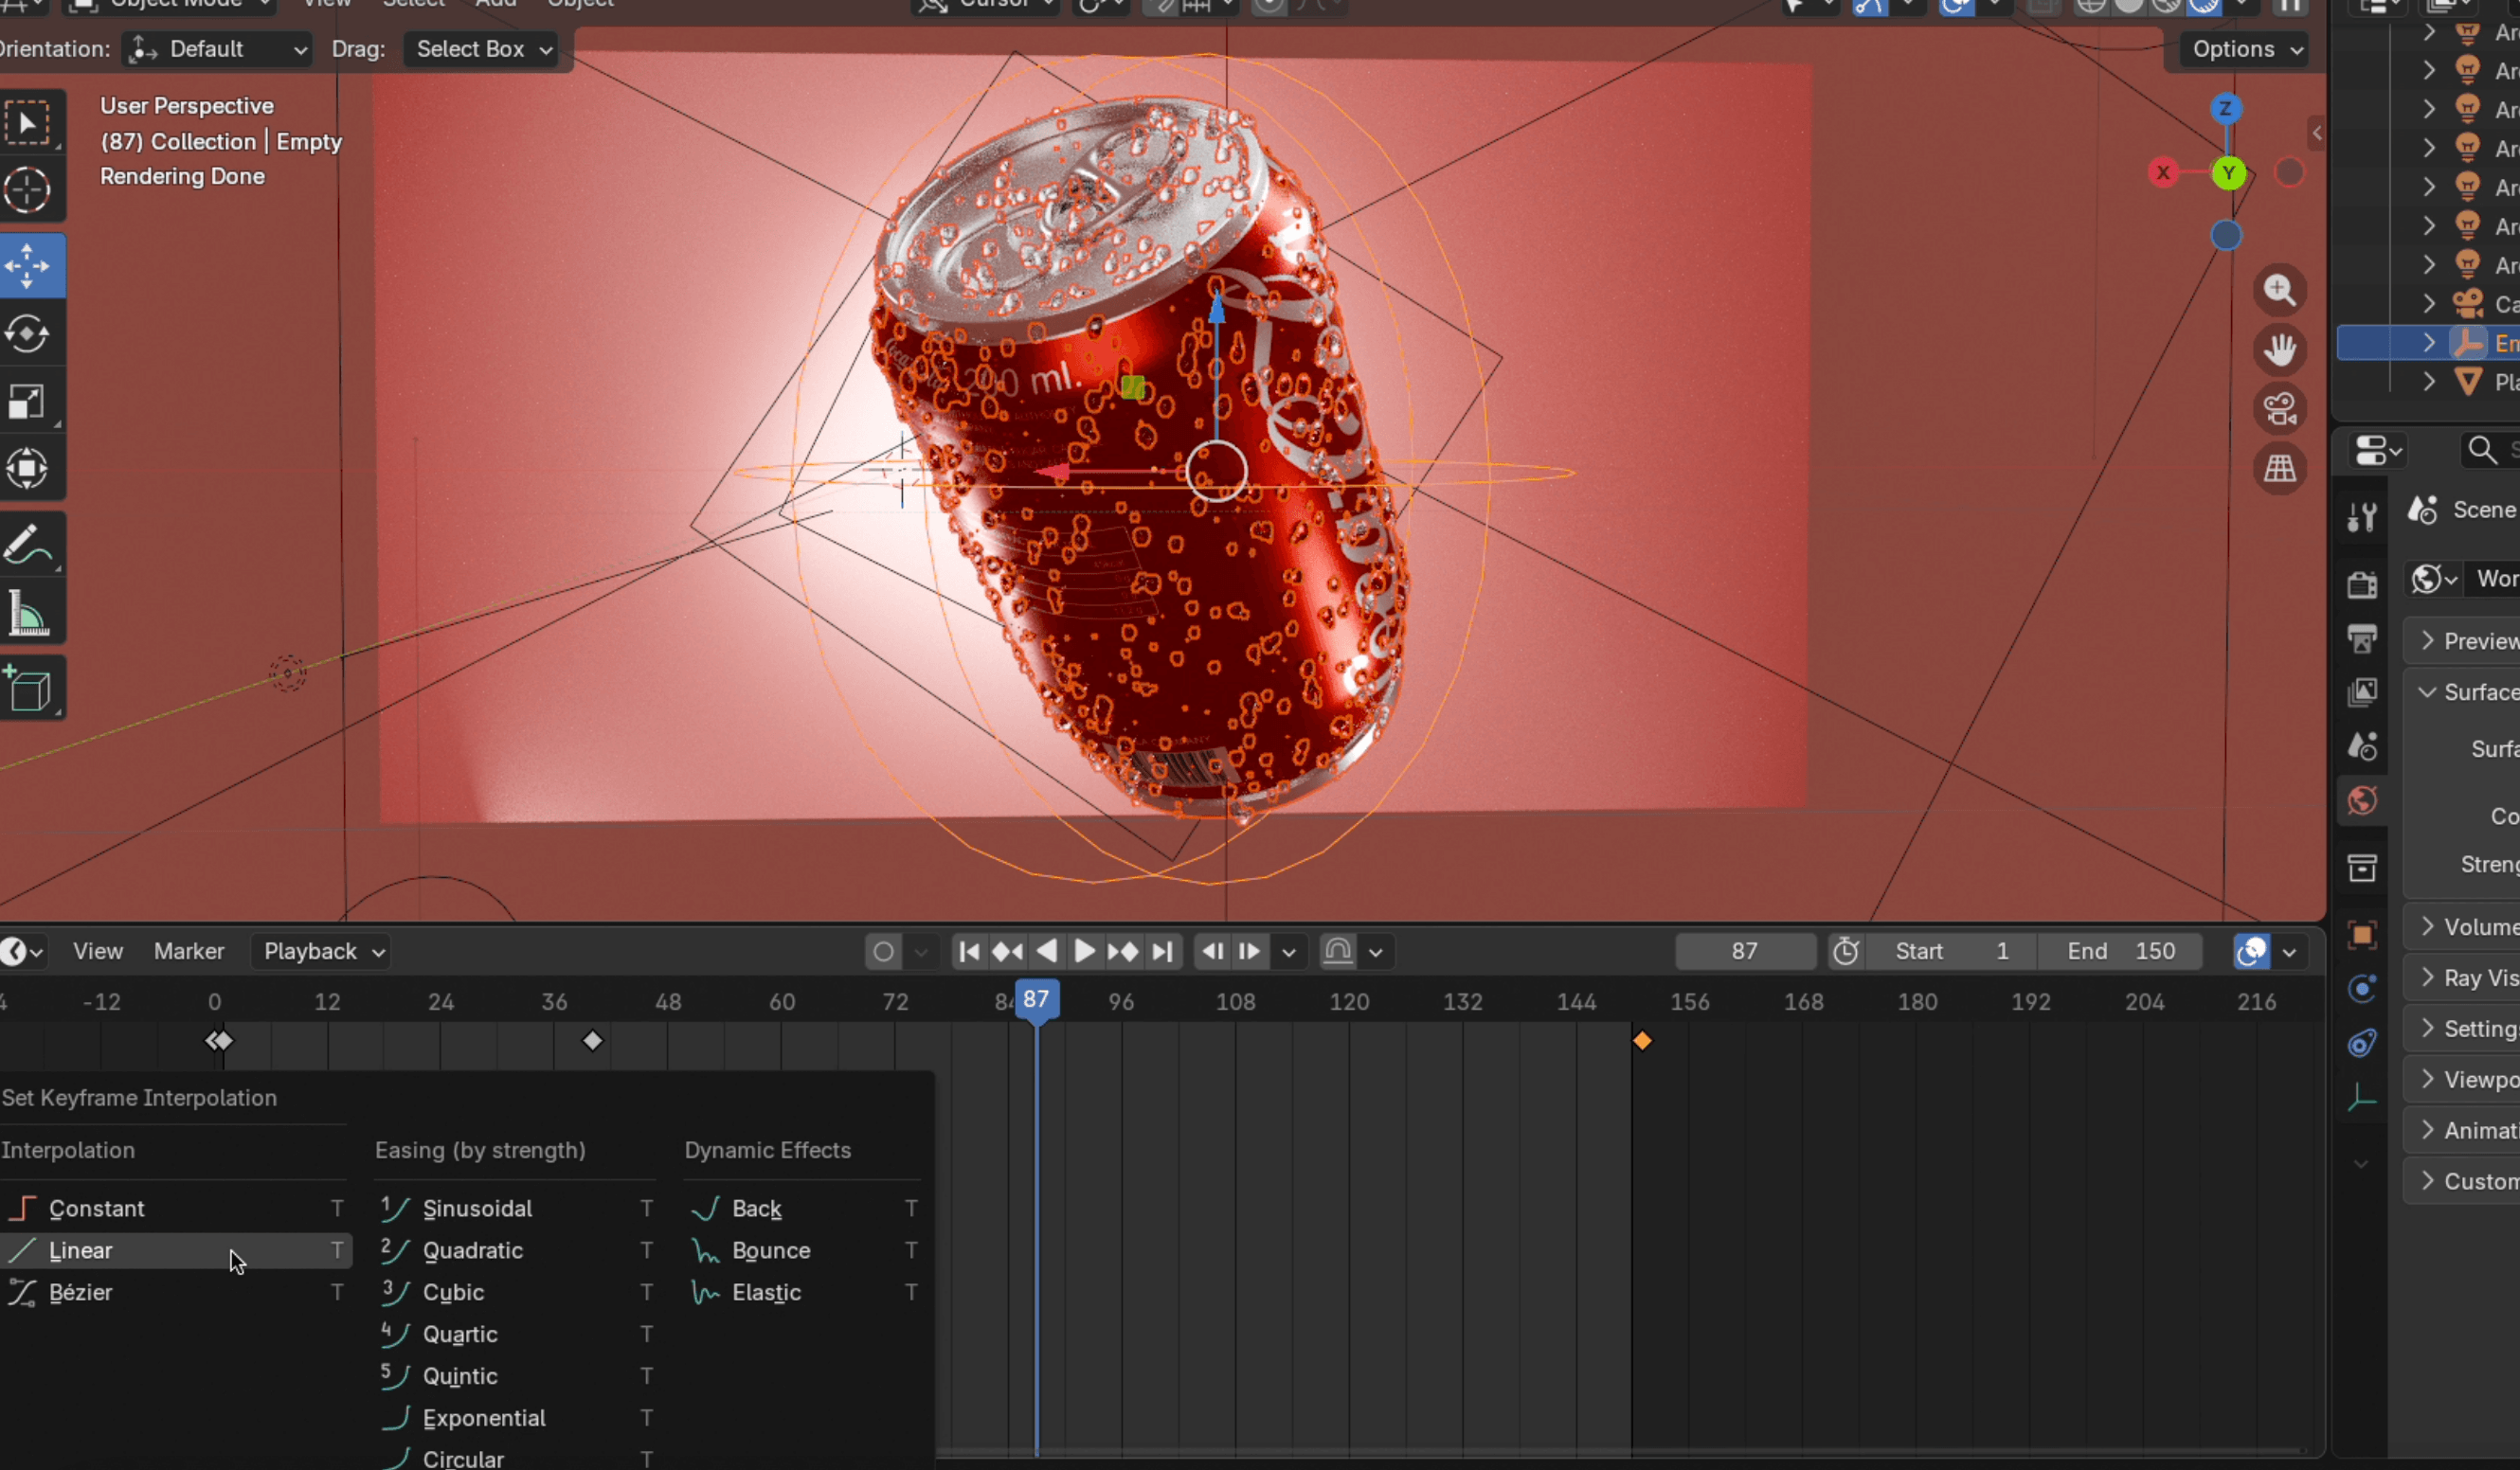Screen dimensions: 2520x1470
Task: Expand the Empty object in outliner
Action: pyautogui.click(x=2429, y=343)
